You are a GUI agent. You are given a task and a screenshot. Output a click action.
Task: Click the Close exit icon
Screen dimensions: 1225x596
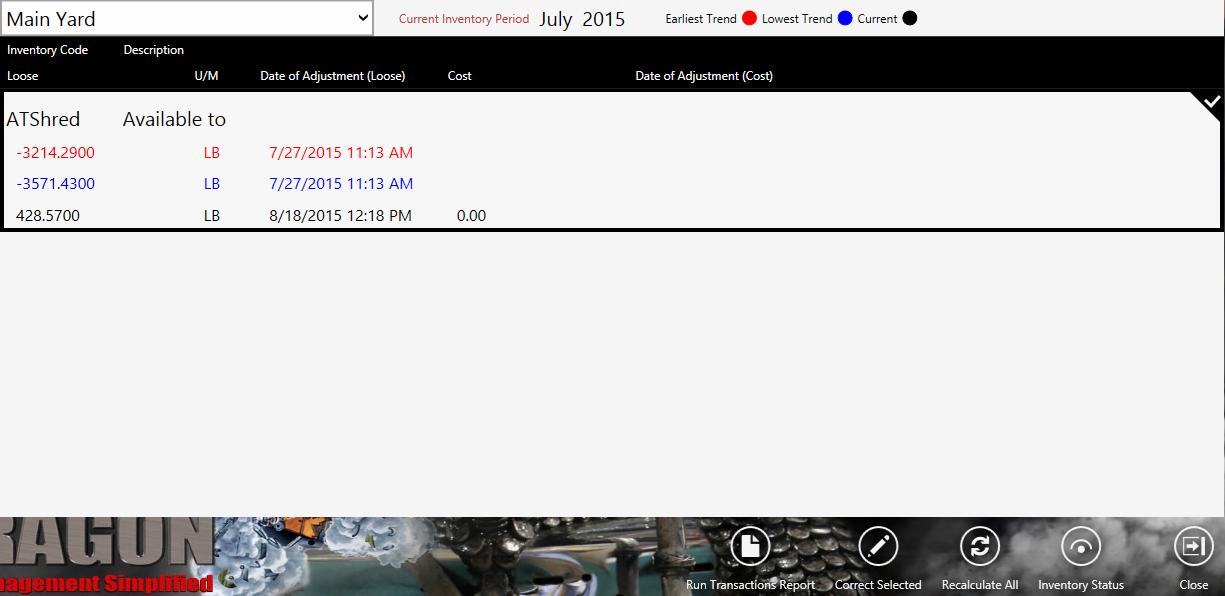tap(1193, 546)
